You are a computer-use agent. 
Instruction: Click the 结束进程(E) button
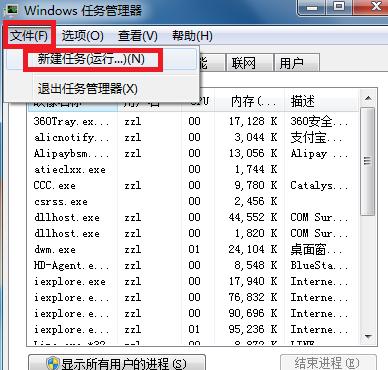(x=328, y=363)
